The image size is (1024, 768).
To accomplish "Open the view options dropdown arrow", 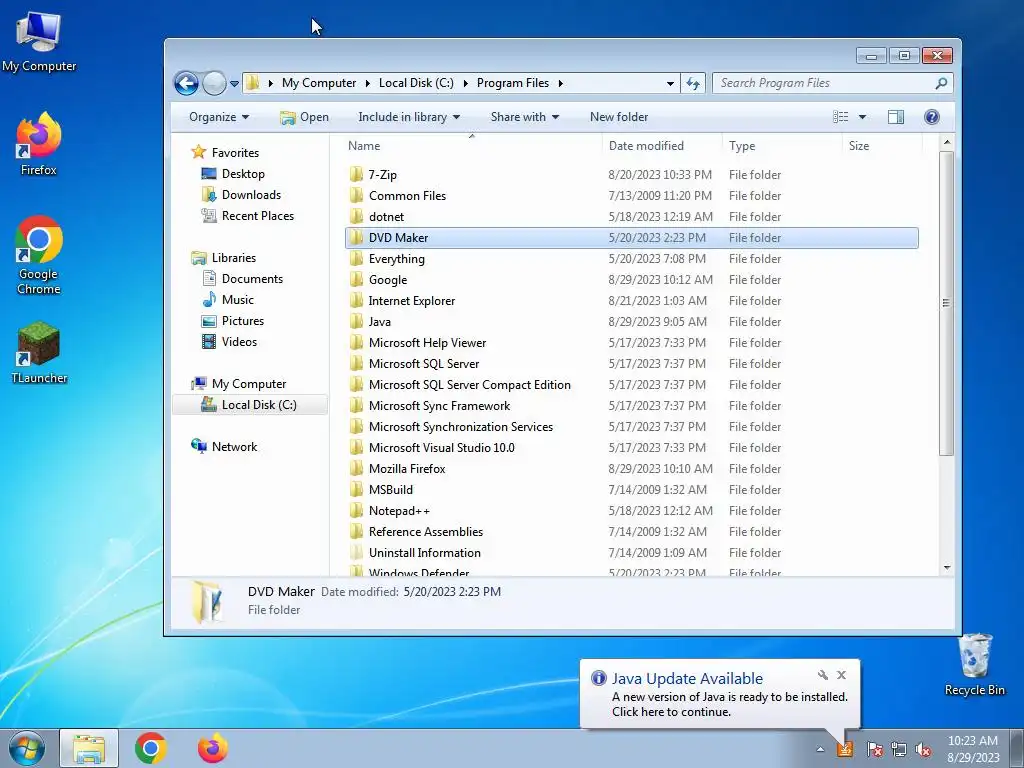I will click(862, 117).
